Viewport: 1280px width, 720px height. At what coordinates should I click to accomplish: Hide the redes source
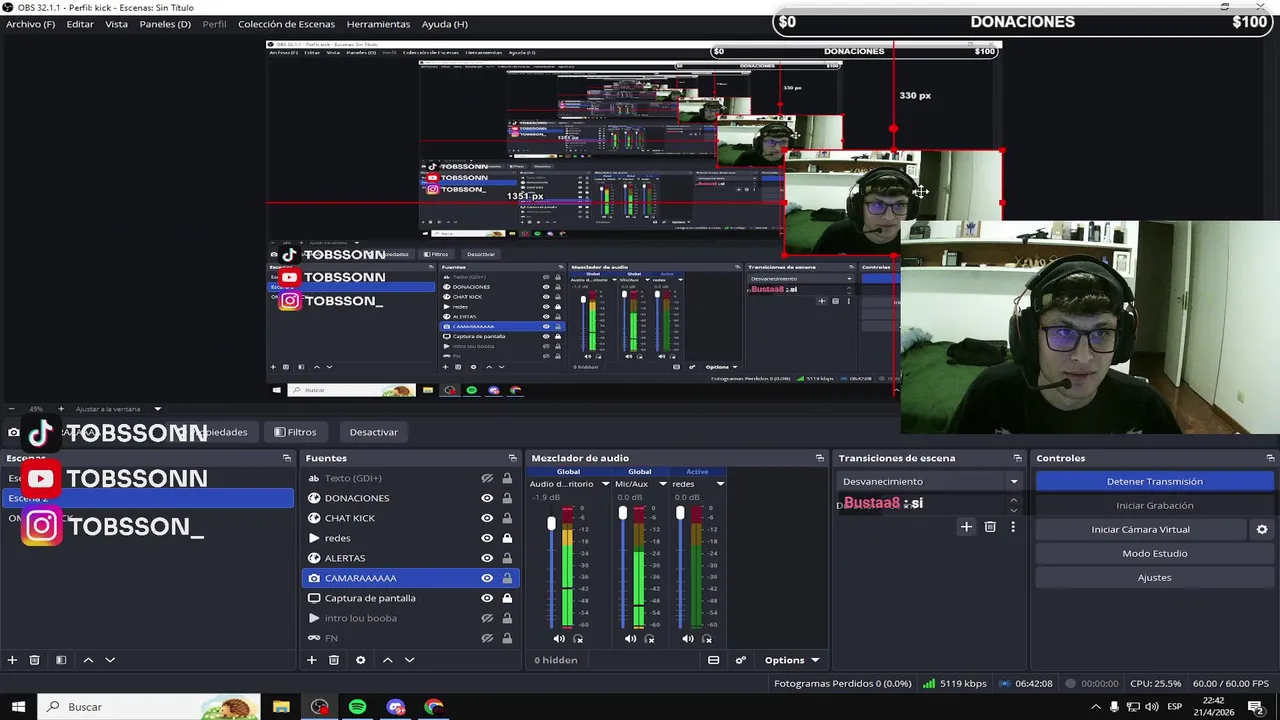(x=487, y=538)
